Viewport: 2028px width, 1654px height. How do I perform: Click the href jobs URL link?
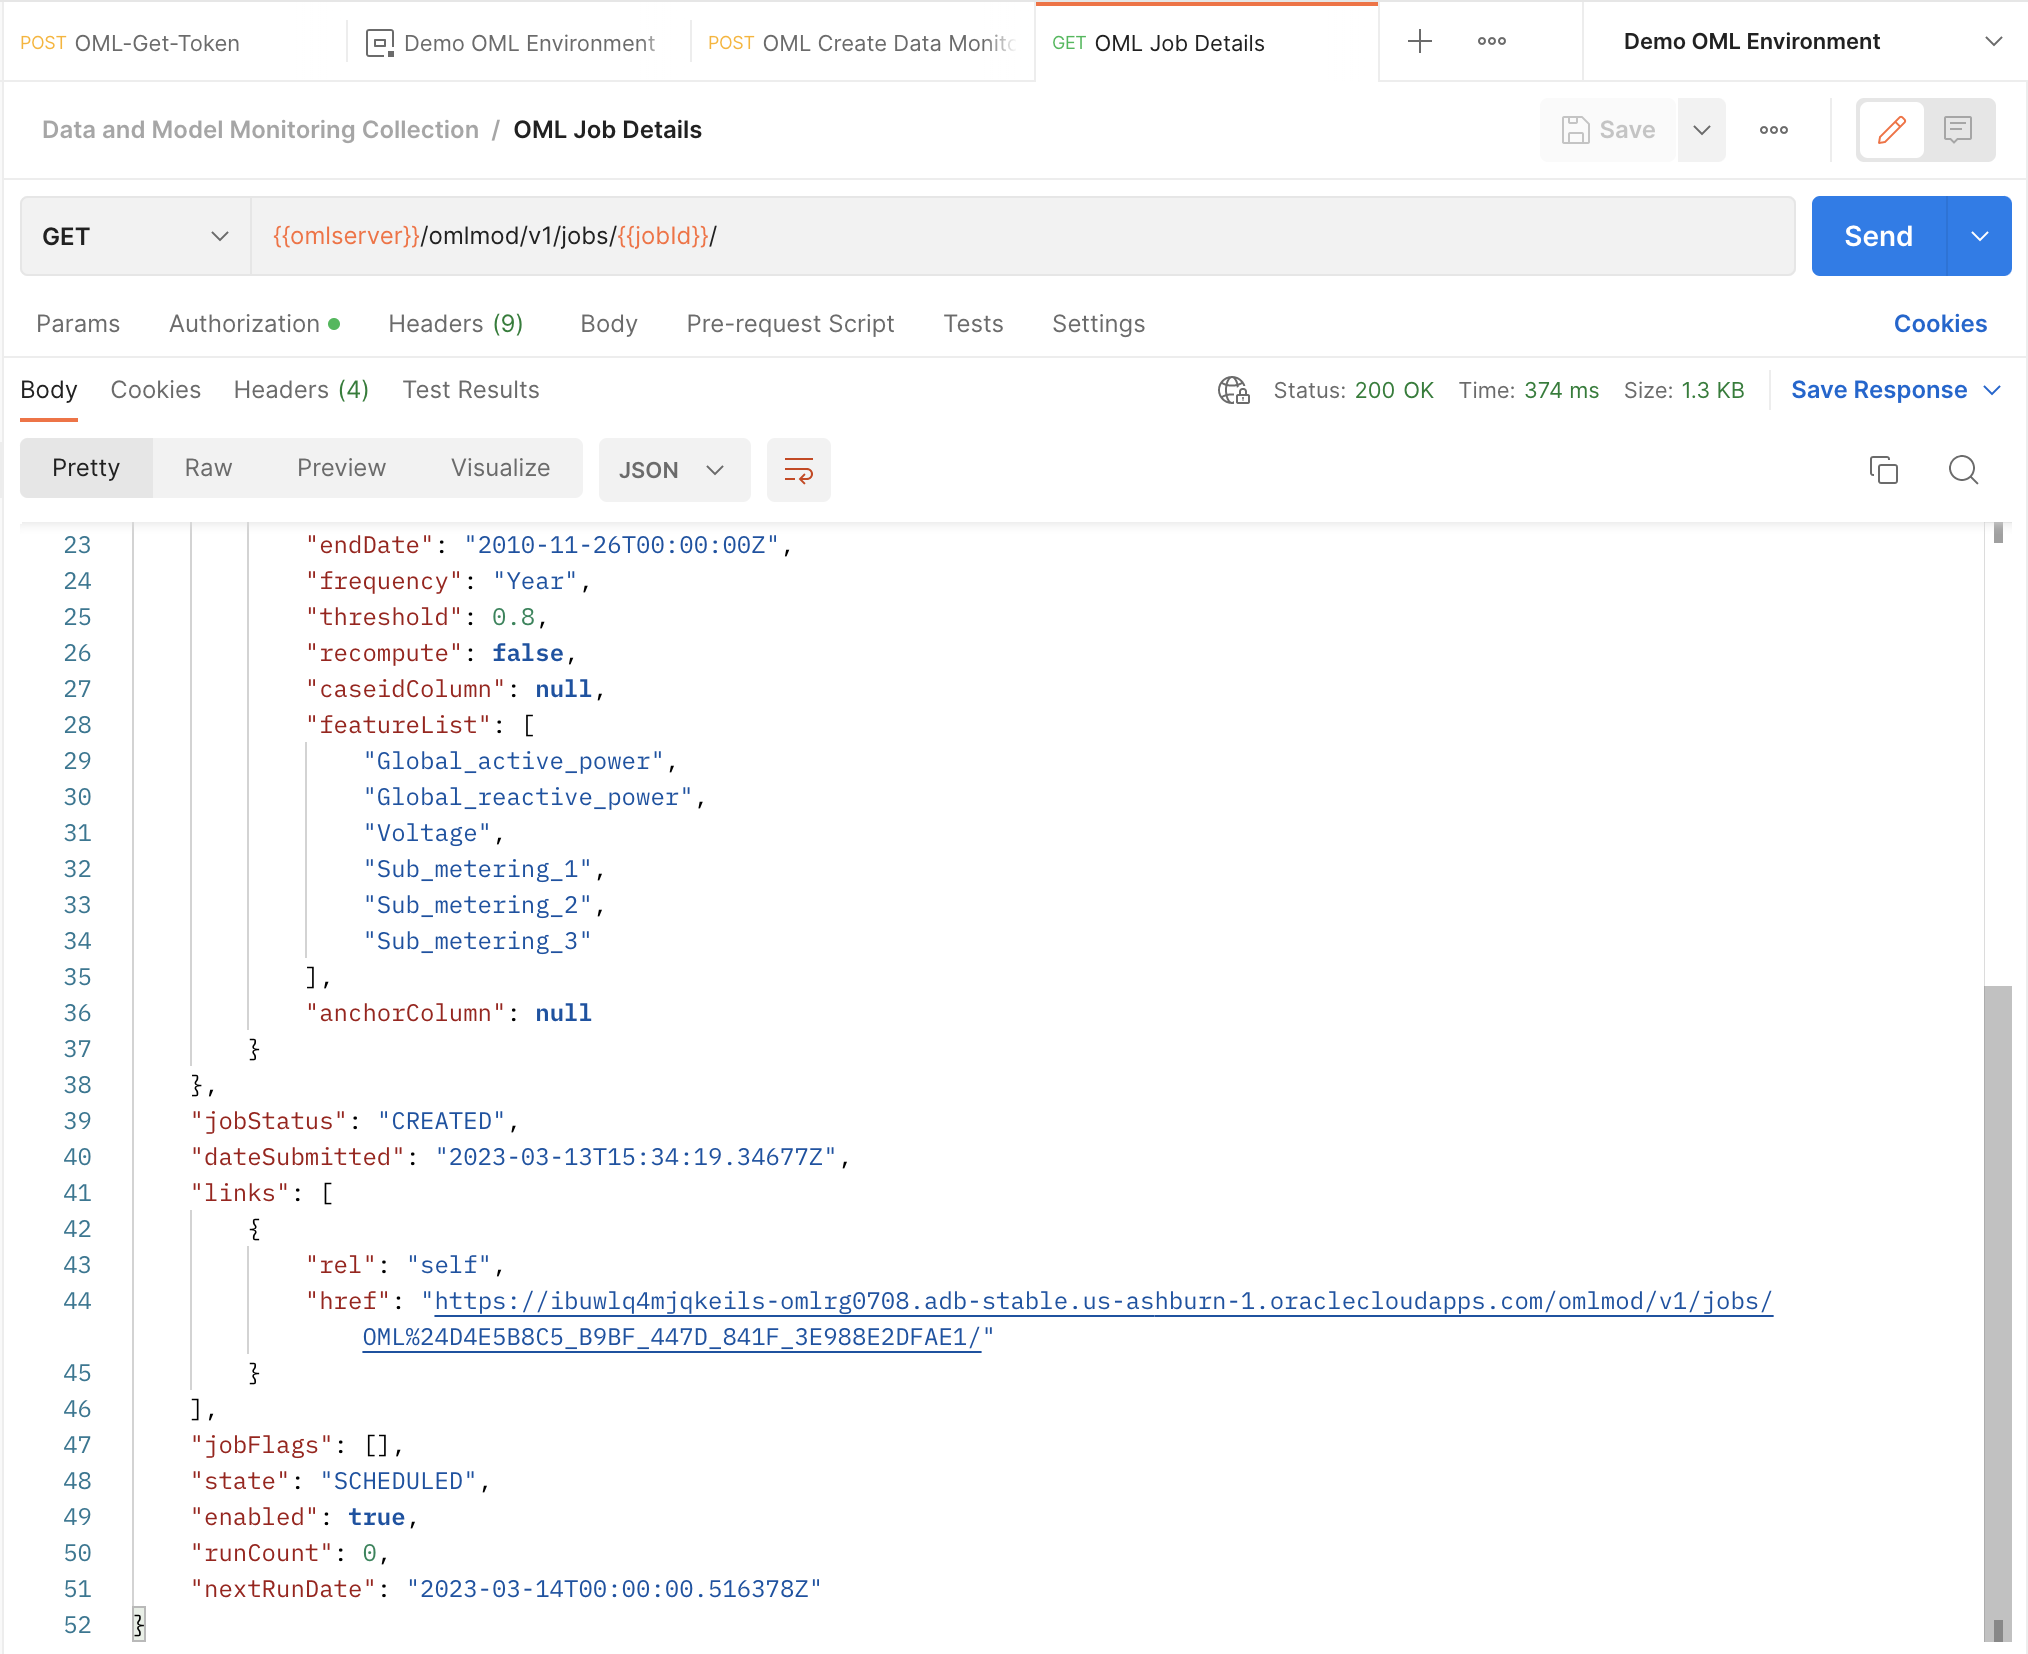1100,1301
